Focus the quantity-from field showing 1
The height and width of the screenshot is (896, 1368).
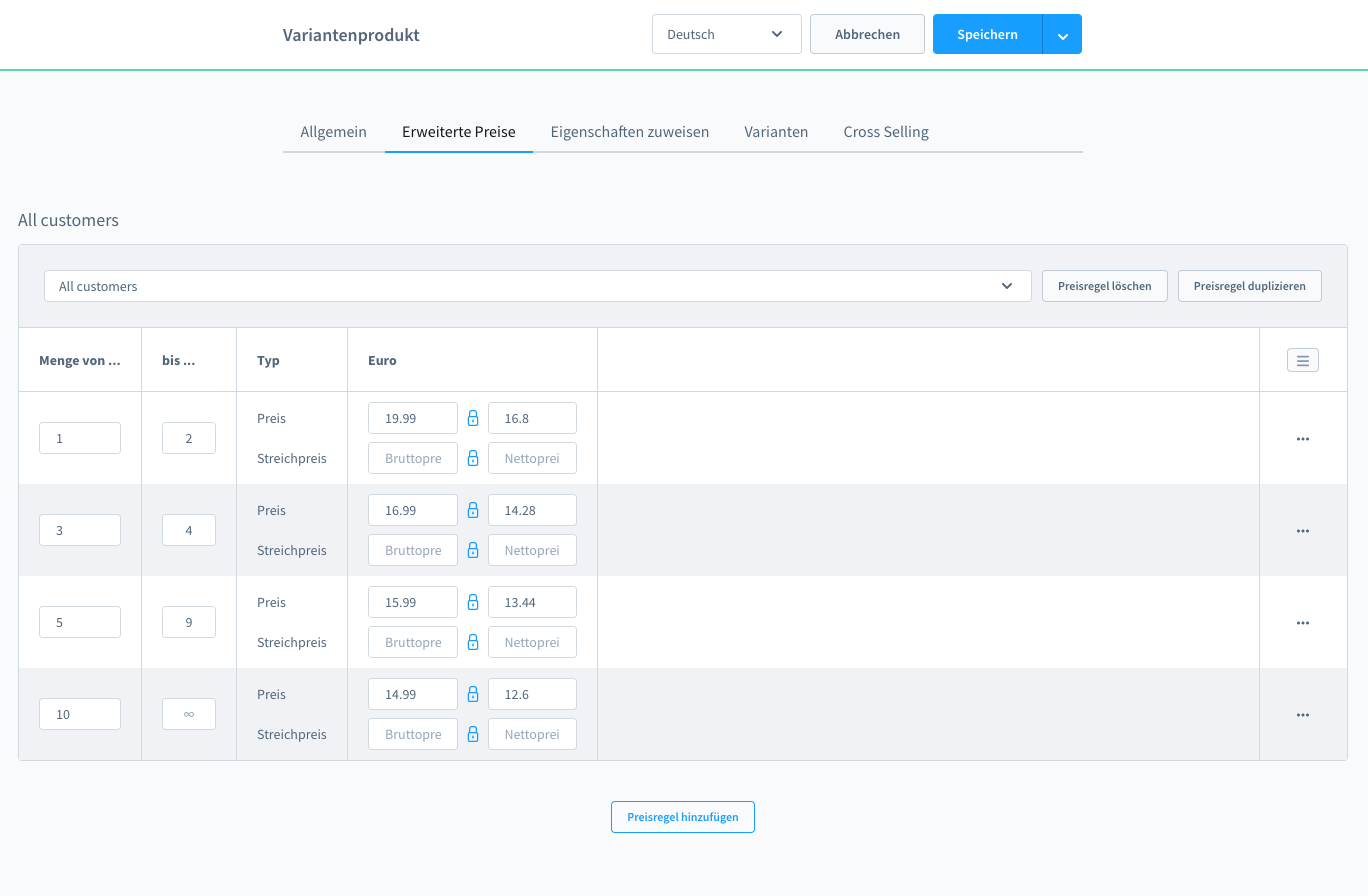click(x=80, y=438)
